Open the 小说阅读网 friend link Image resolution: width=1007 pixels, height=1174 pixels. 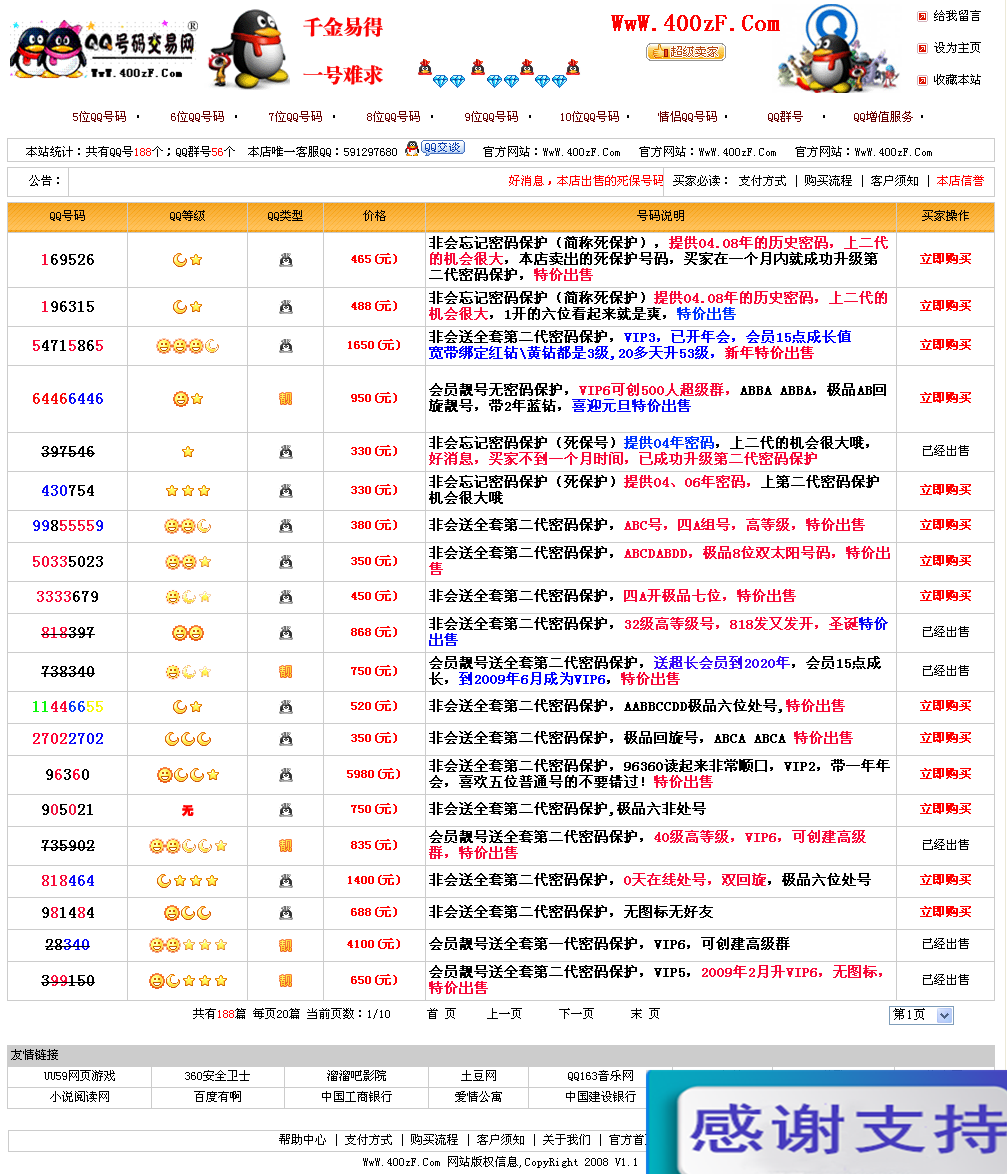(x=79, y=1097)
